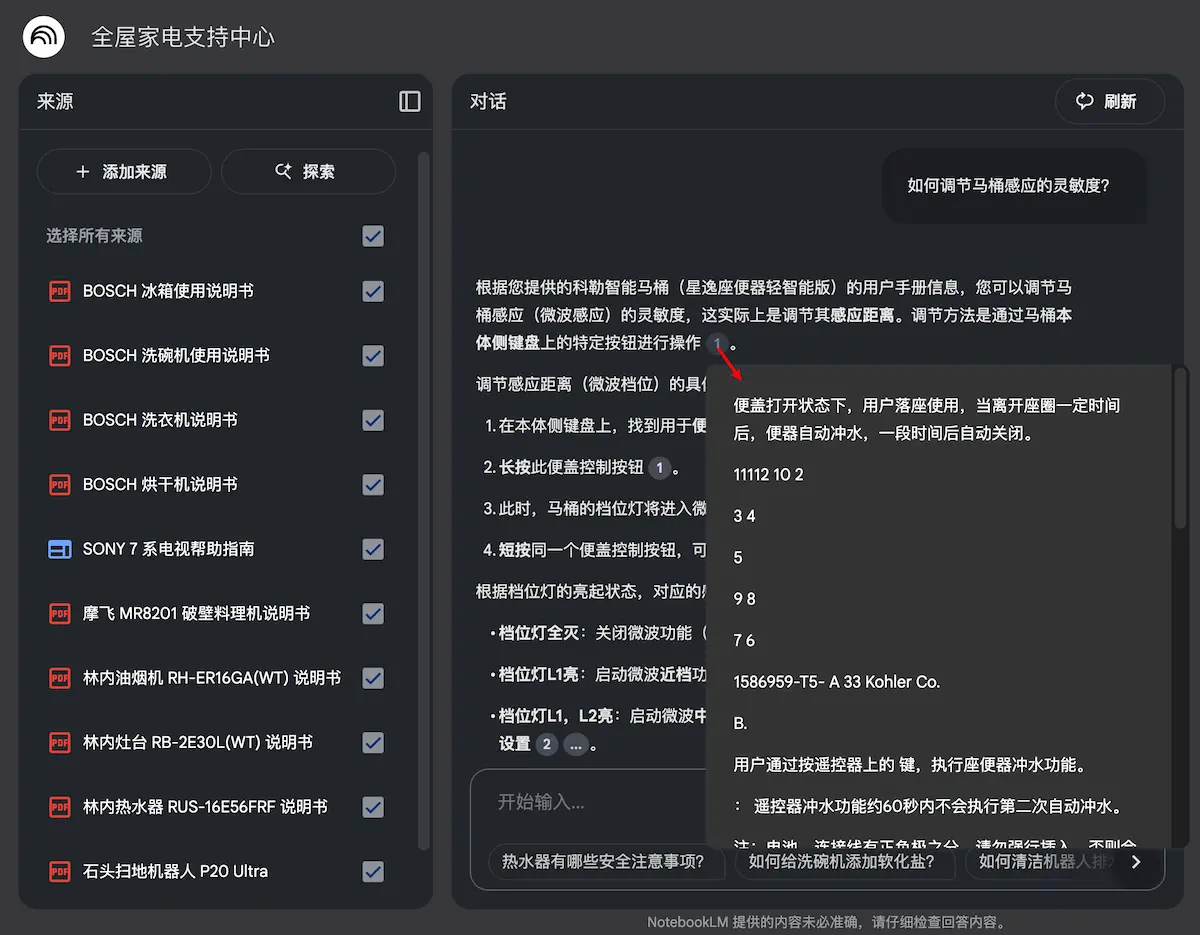Collapse the sources panel with sidebar icon
This screenshot has width=1200, height=935.
click(x=410, y=101)
